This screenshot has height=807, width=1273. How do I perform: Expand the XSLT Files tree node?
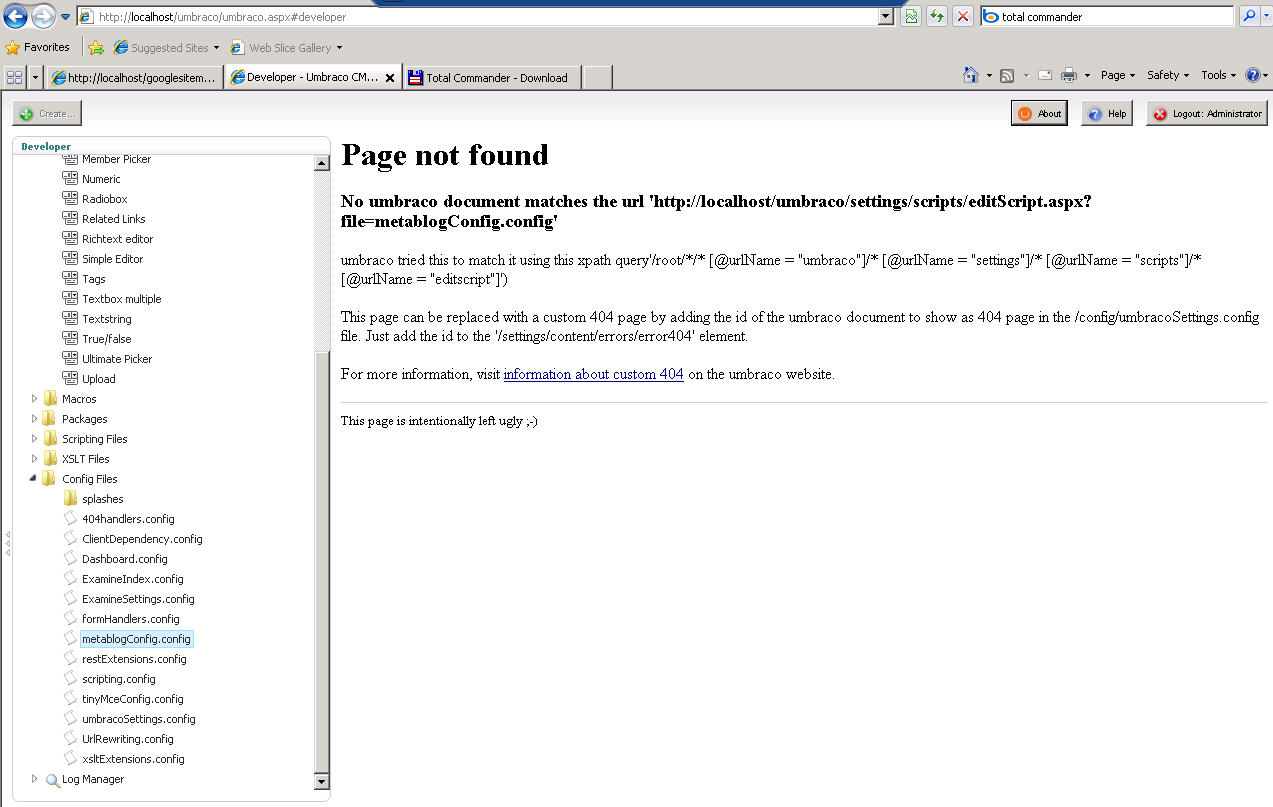(x=34, y=459)
